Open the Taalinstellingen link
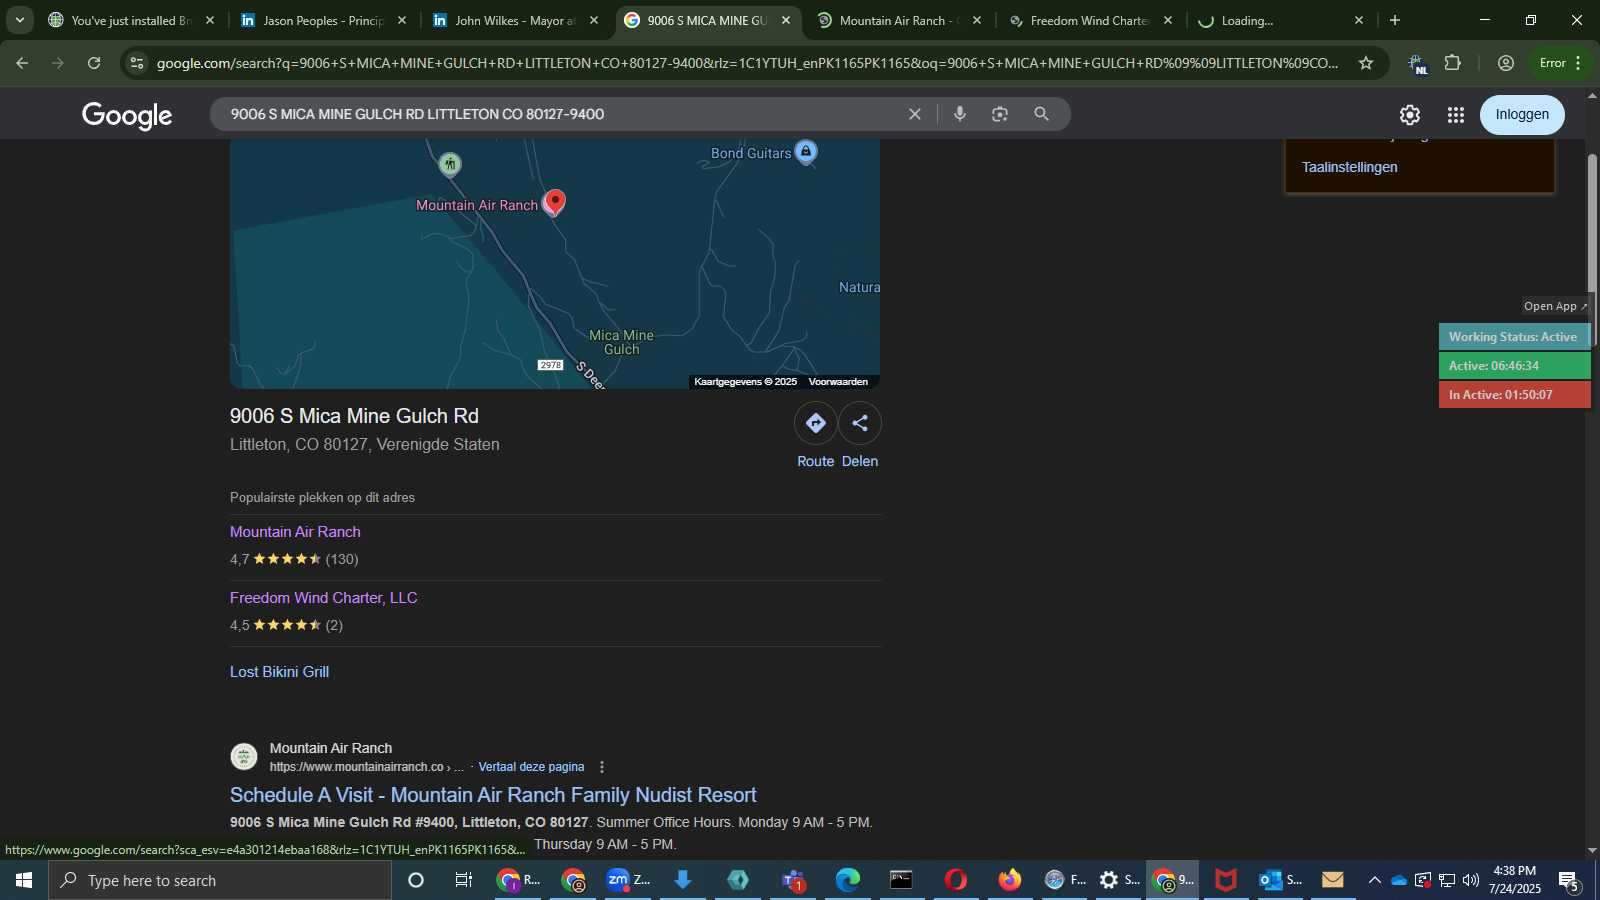The height and width of the screenshot is (900, 1600). coord(1349,167)
